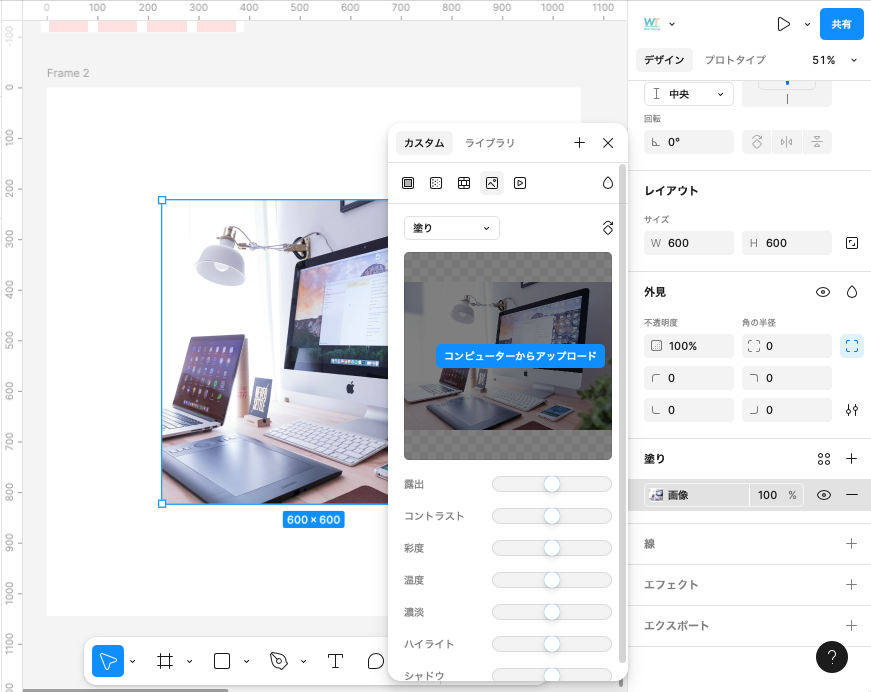Open the プロトタイプ tab
Viewport: 871px width, 692px height.
(x=735, y=60)
